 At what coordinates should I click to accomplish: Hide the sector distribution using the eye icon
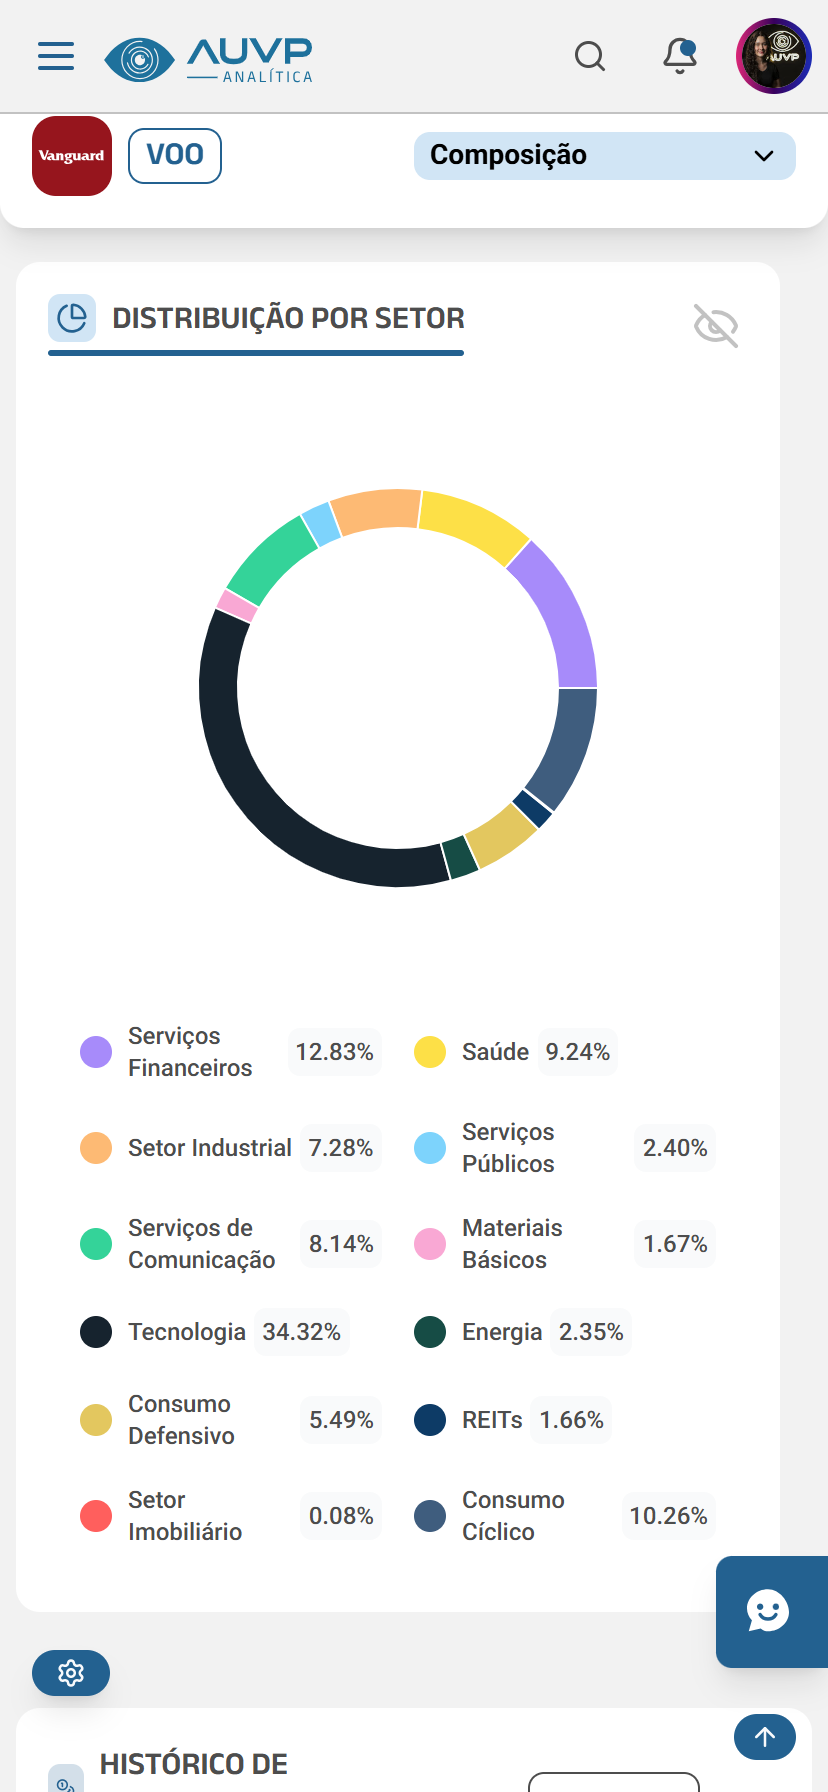pos(715,325)
